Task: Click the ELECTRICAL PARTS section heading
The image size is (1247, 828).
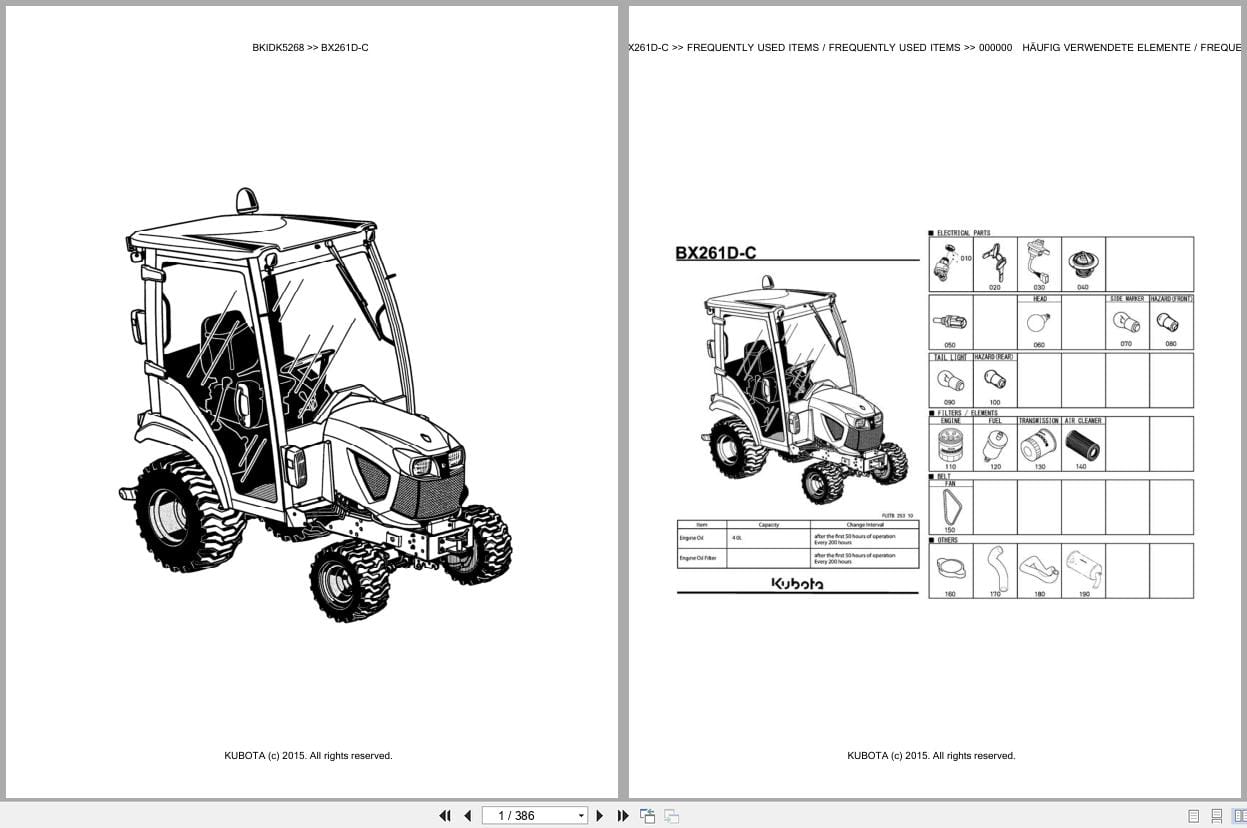Action: tap(963, 233)
